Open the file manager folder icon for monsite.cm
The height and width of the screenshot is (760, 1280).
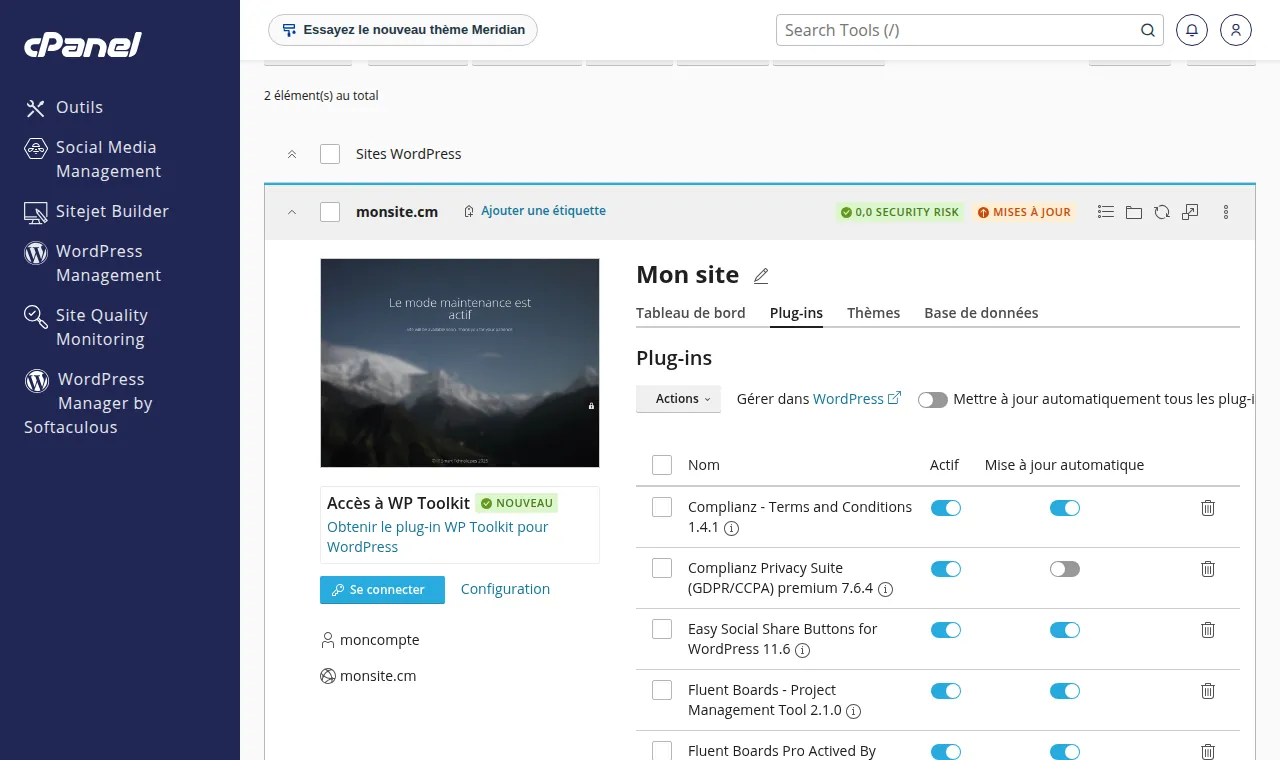(x=1133, y=212)
